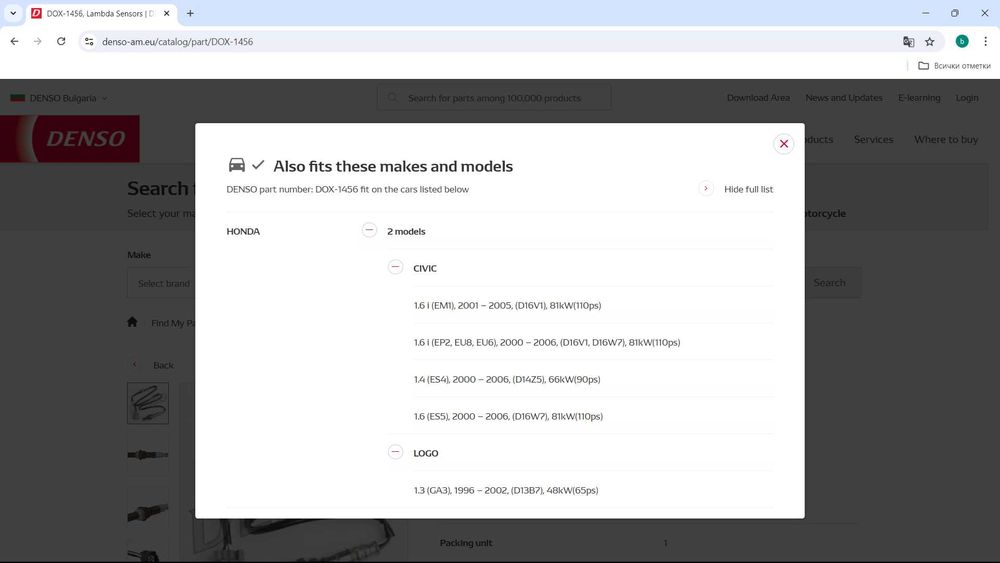Bookmark this page with star icon
This screenshot has height=563, width=1000.
(930, 41)
